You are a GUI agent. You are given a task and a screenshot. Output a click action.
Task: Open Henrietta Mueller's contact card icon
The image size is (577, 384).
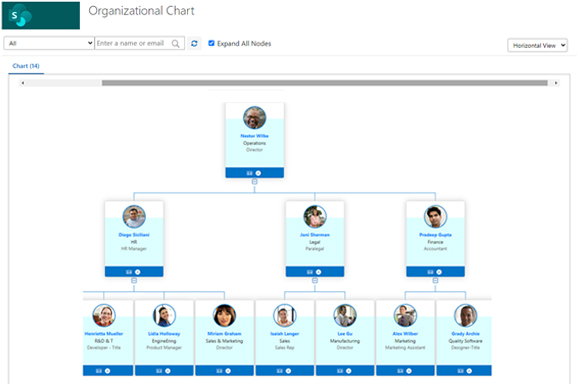[99, 371]
